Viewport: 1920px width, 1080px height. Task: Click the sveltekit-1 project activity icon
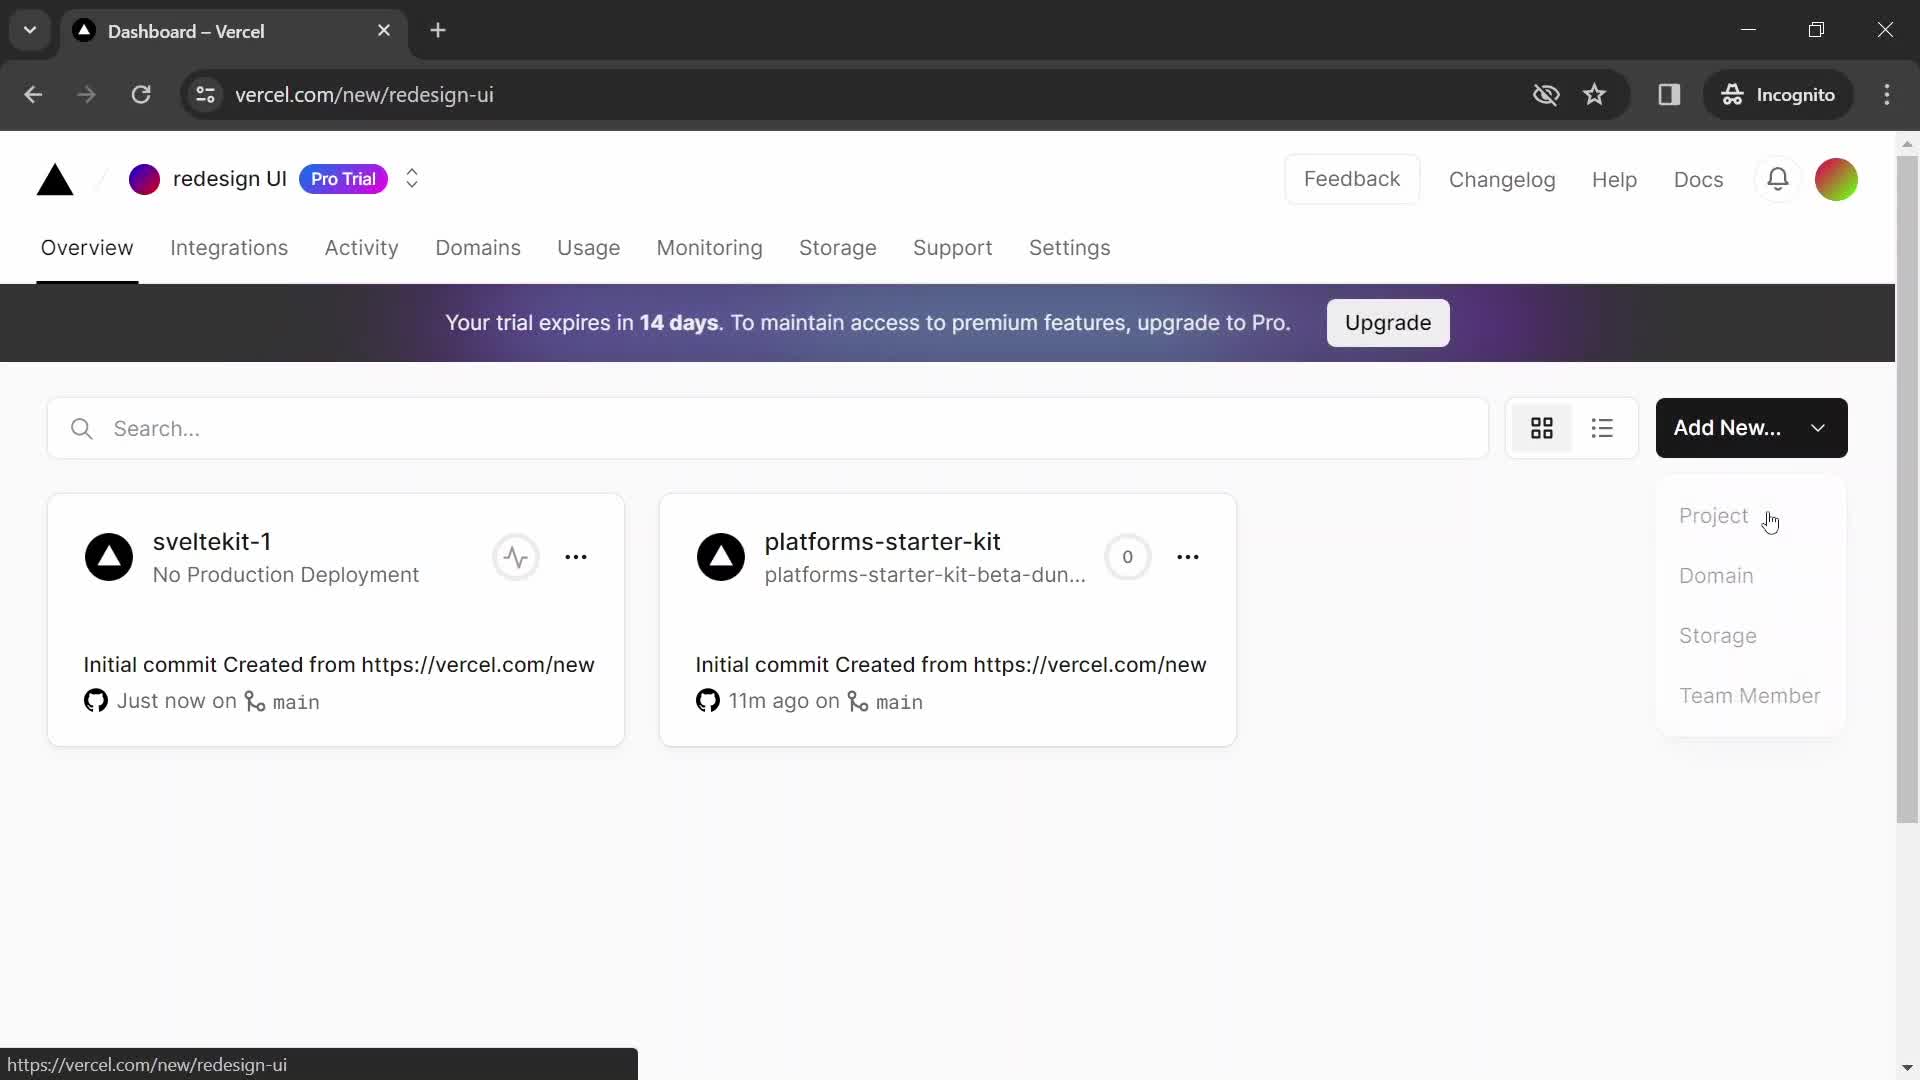(x=514, y=556)
